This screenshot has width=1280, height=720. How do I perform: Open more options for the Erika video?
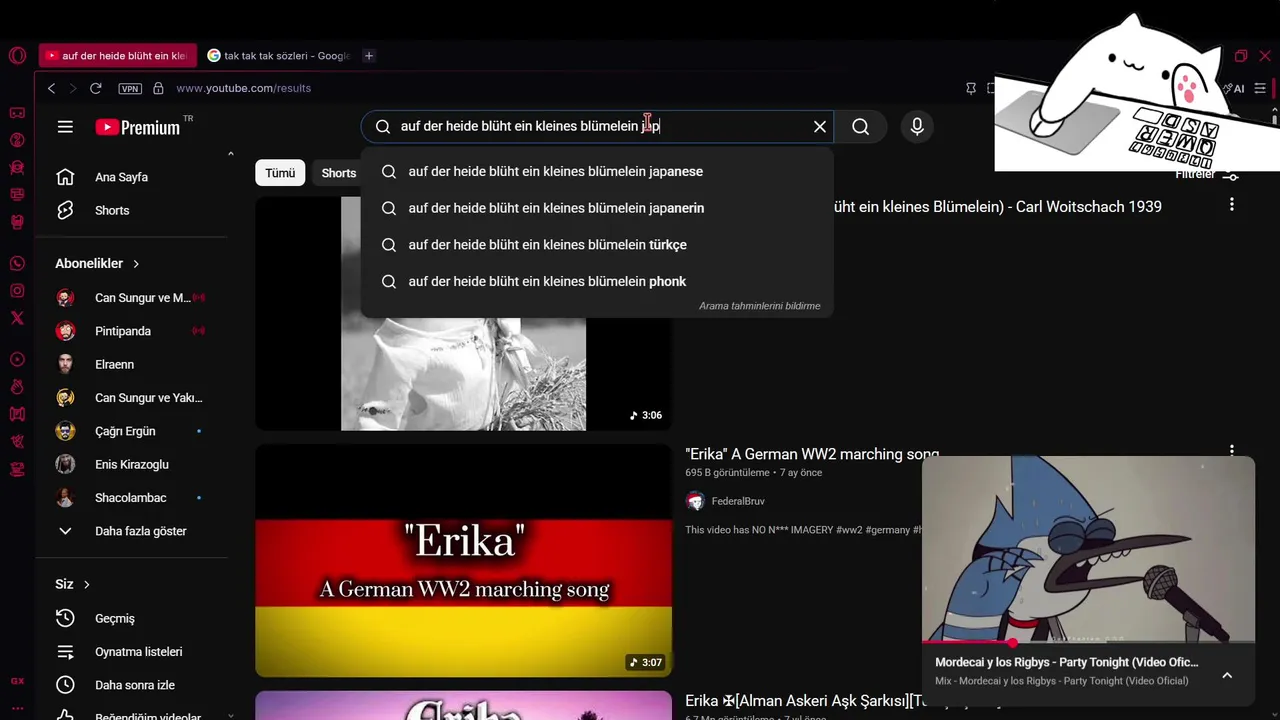[x=1231, y=451]
